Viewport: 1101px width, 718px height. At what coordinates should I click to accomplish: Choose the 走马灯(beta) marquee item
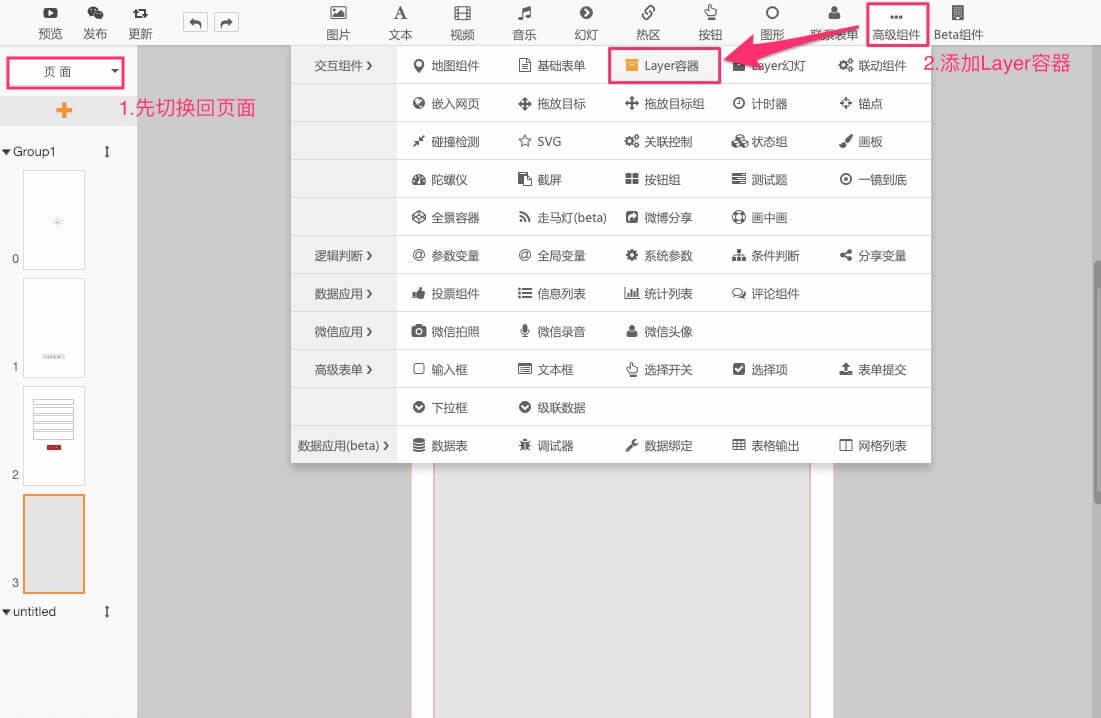tap(562, 218)
